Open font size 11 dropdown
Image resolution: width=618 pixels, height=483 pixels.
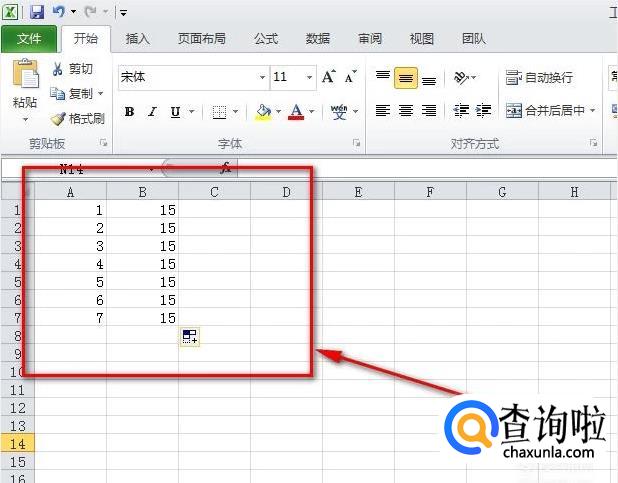pos(309,77)
